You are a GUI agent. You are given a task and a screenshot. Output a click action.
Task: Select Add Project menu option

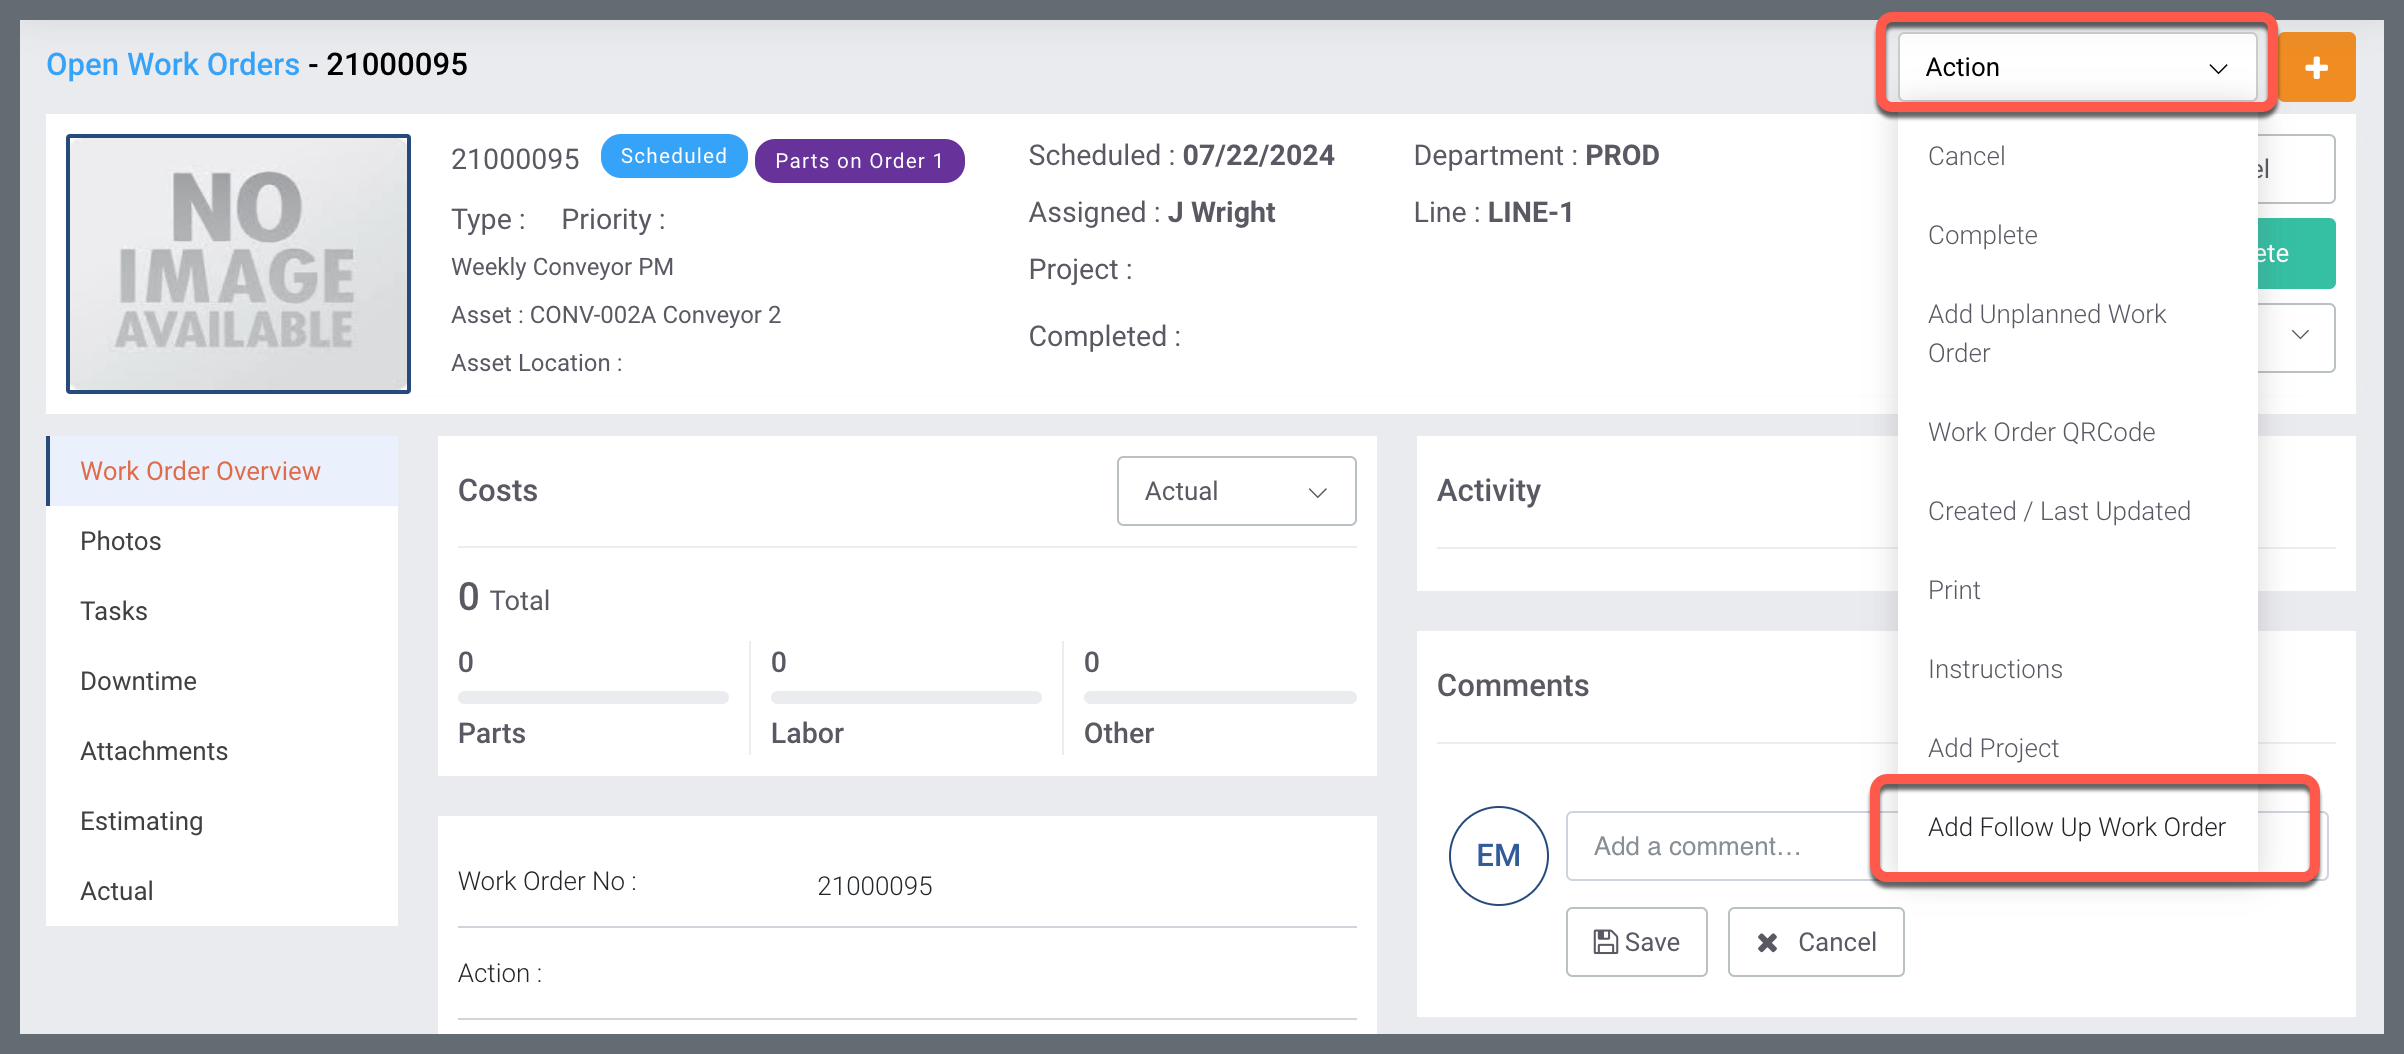click(x=1993, y=748)
